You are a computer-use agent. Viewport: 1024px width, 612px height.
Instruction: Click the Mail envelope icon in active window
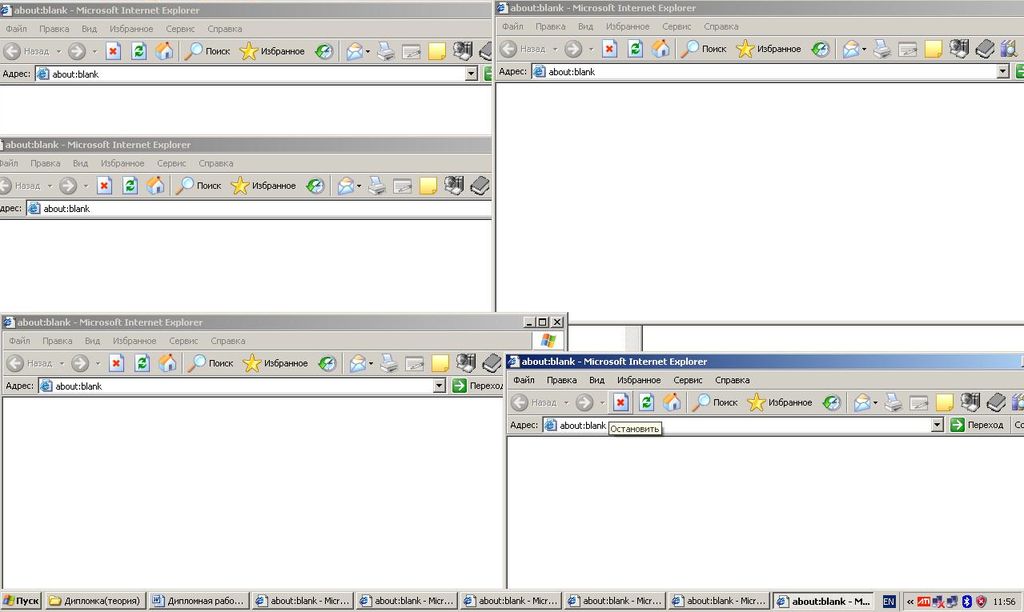tap(862, 402)
